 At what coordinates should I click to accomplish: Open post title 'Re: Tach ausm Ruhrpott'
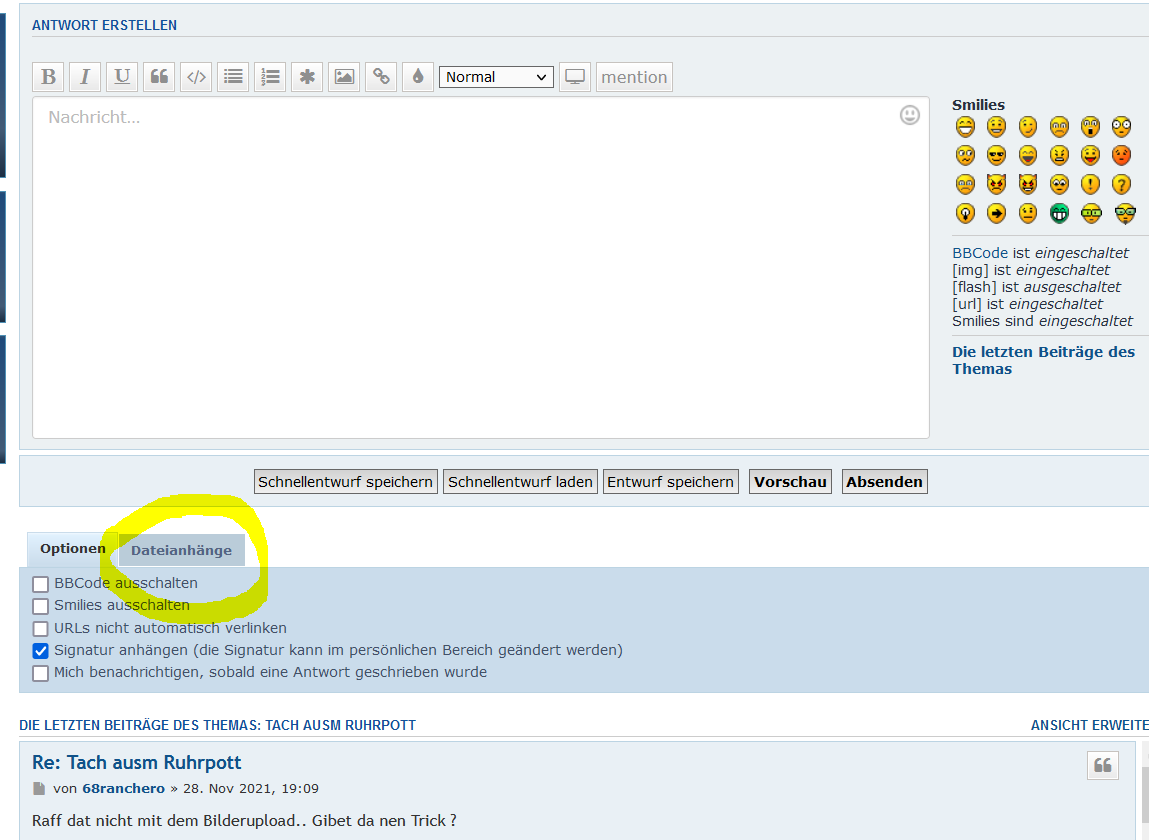point(136,763)
